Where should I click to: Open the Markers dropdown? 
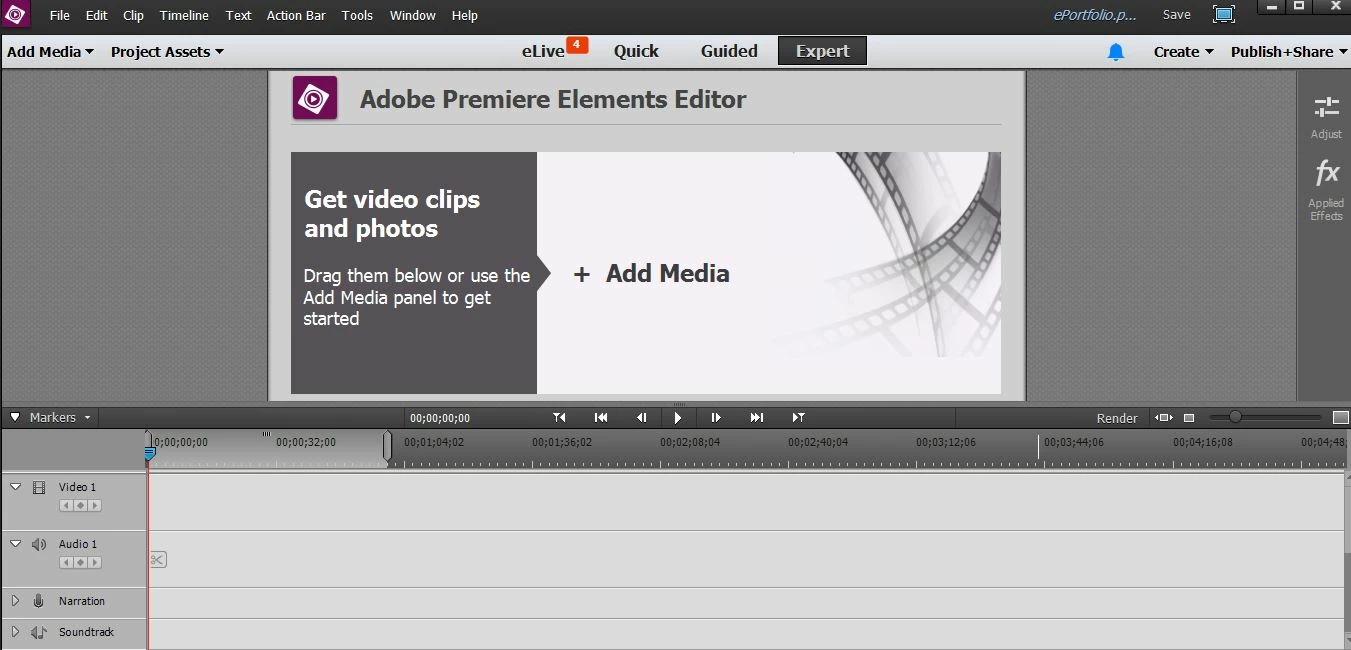click(x=60, y=417)
